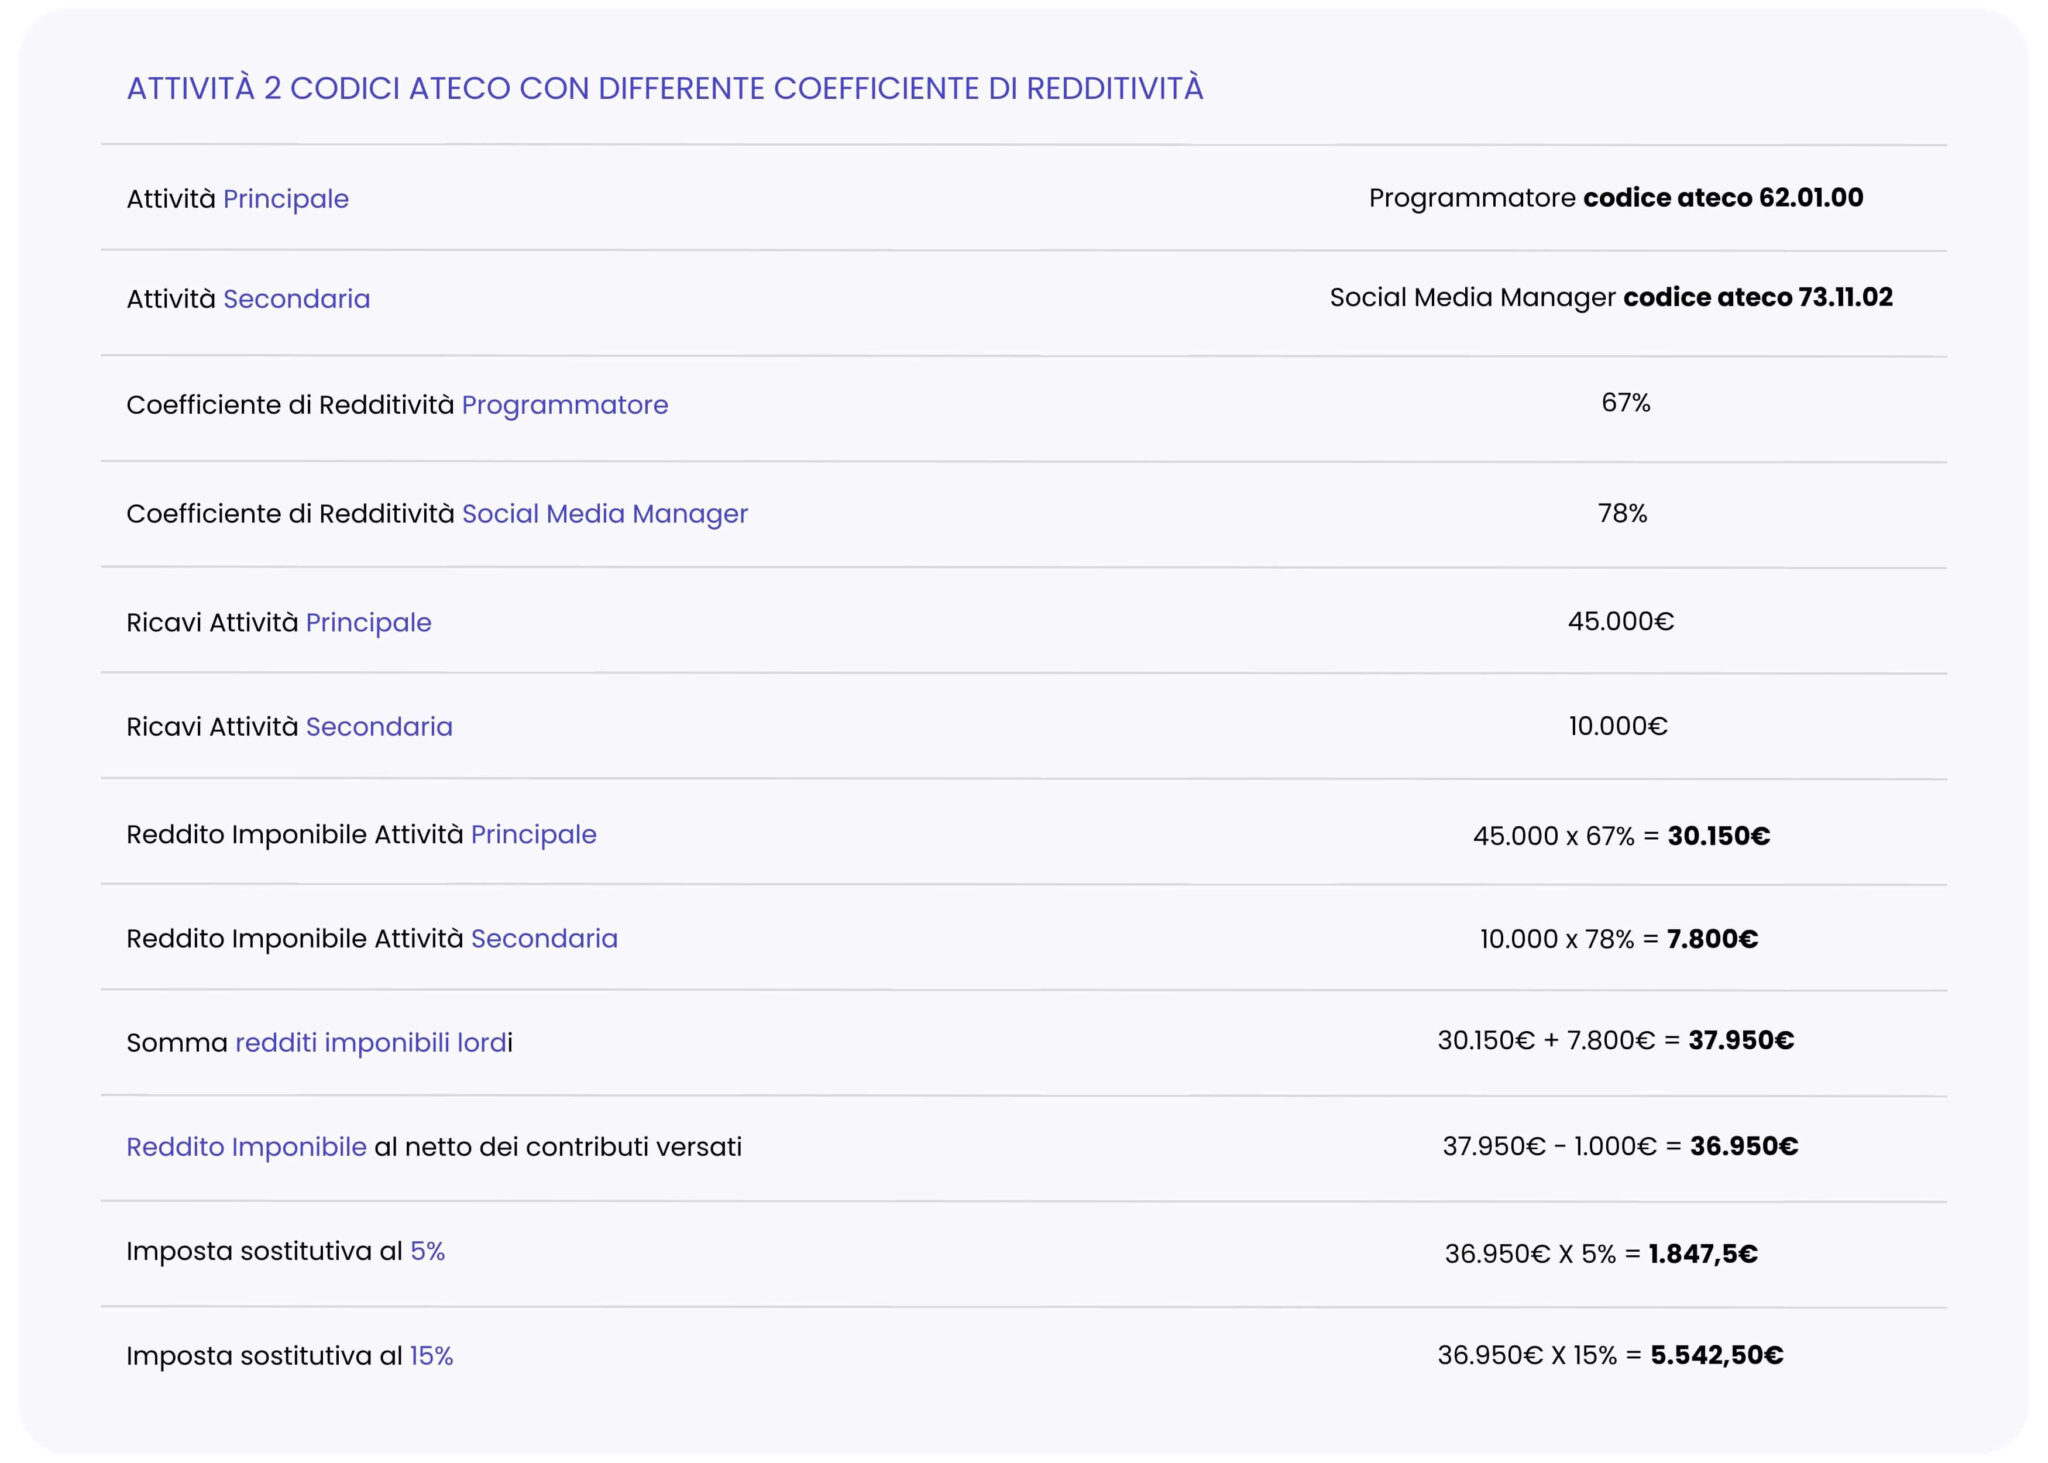Screen dimensions: 2048x1463
Task: Click 'codice ateco 73.11.02' text
Action: pyautogui.click(x=1758, y=297)
